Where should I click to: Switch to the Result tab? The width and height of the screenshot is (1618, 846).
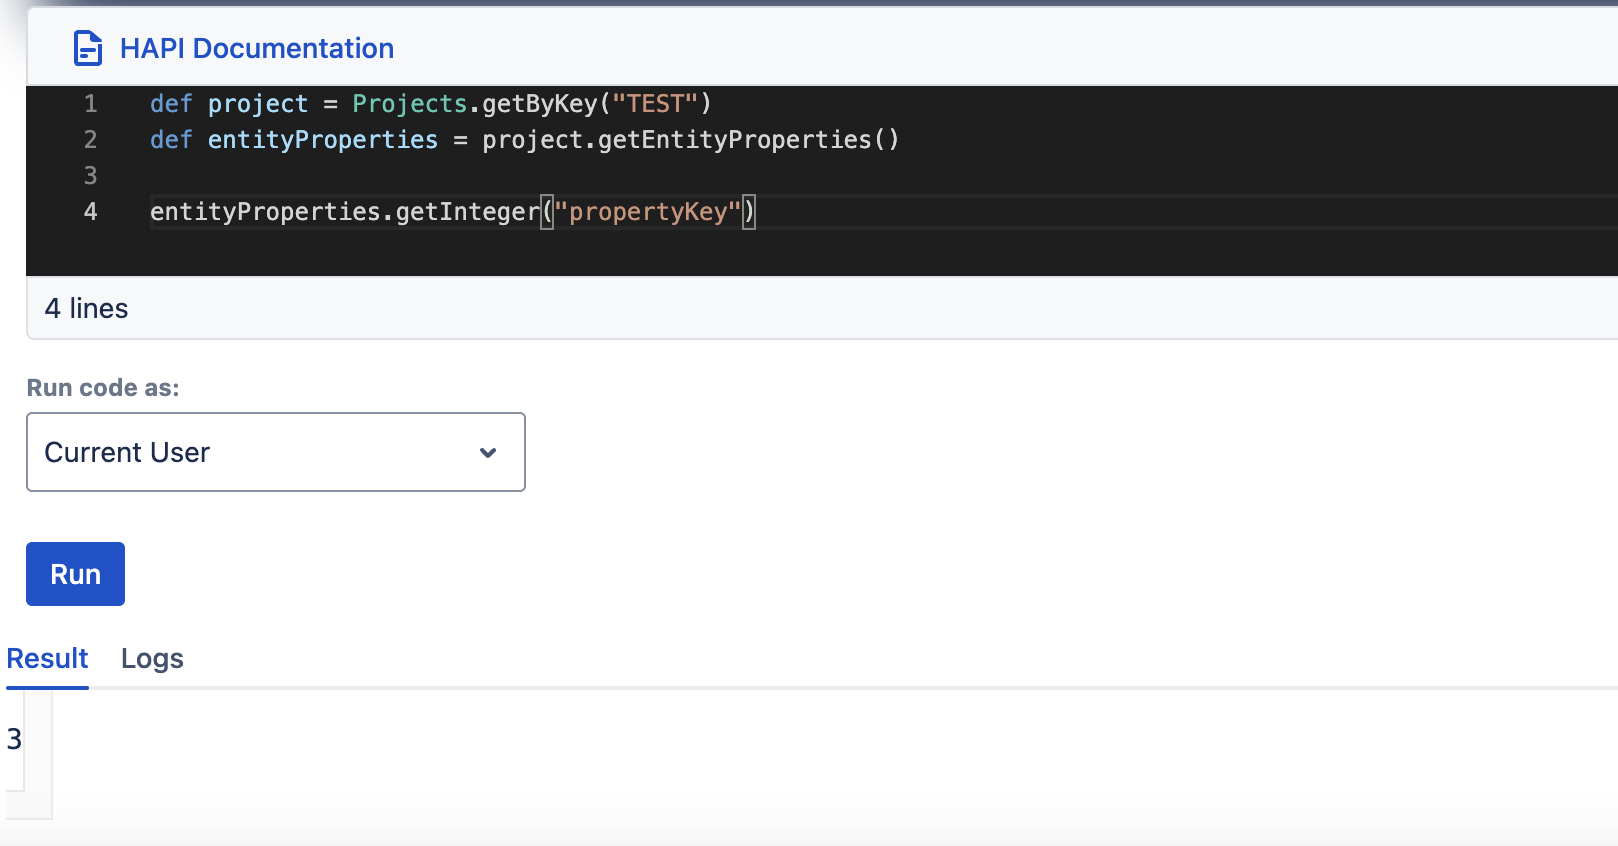(47, 658)
